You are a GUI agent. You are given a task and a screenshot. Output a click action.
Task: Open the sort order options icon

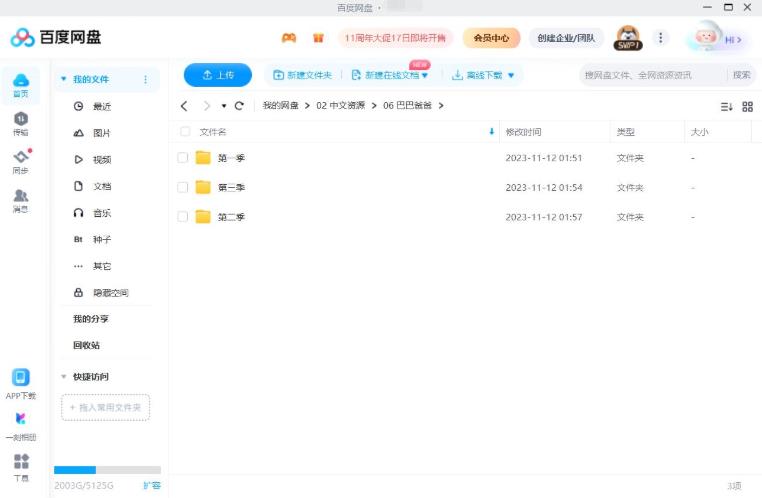(x=727, y=107)
